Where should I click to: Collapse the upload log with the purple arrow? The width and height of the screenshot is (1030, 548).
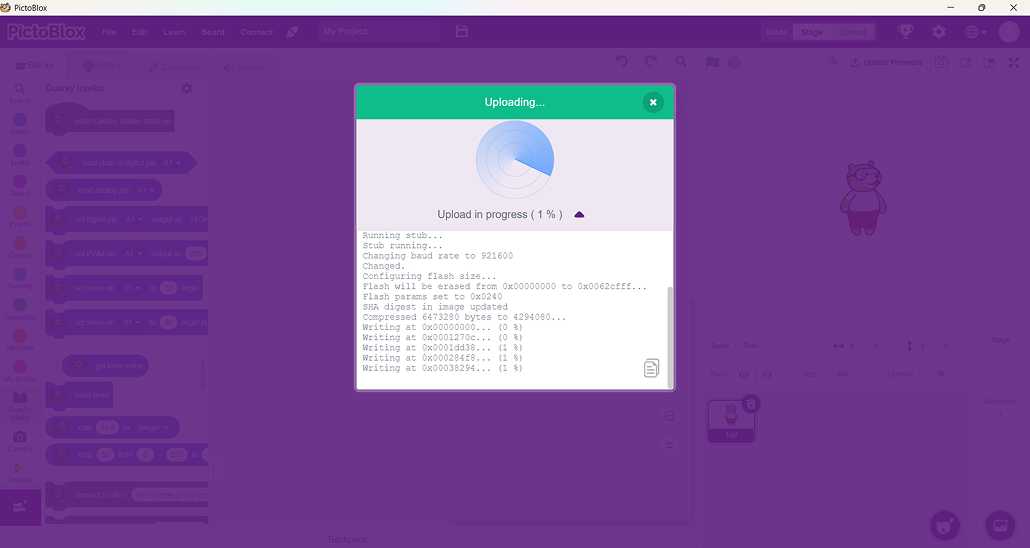tap(579, 215)
